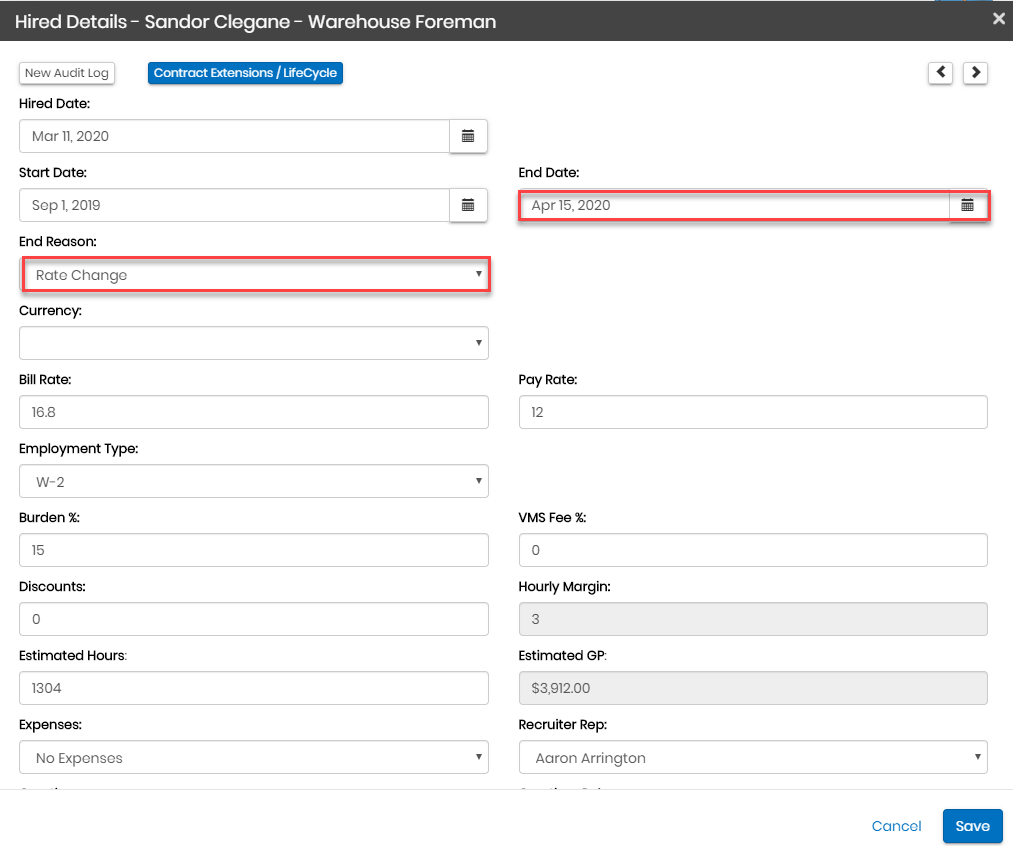The image size is (1013, 846).
Task: Cancel editing the hired details
Action: (896, 826)
